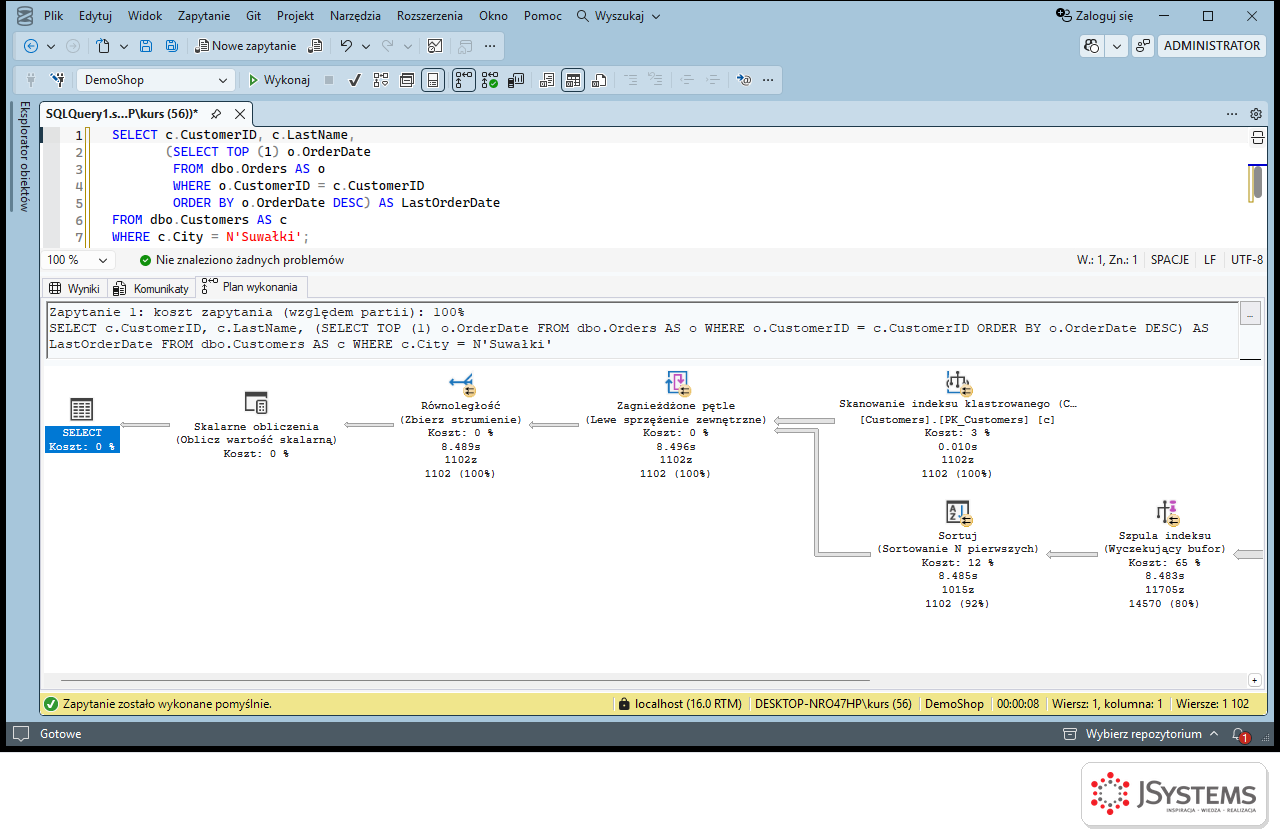Click the Save file floppy icon

tap(146, 46)
